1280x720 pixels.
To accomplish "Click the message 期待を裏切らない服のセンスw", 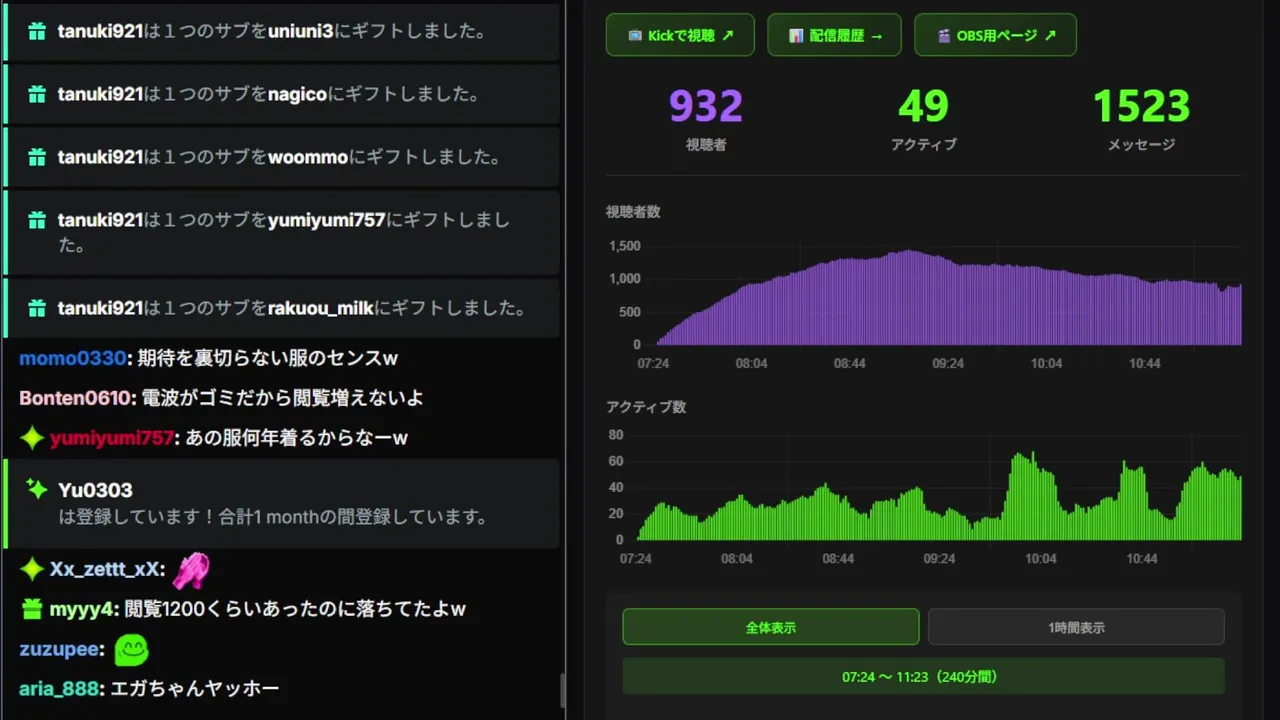I will point(267,358).
